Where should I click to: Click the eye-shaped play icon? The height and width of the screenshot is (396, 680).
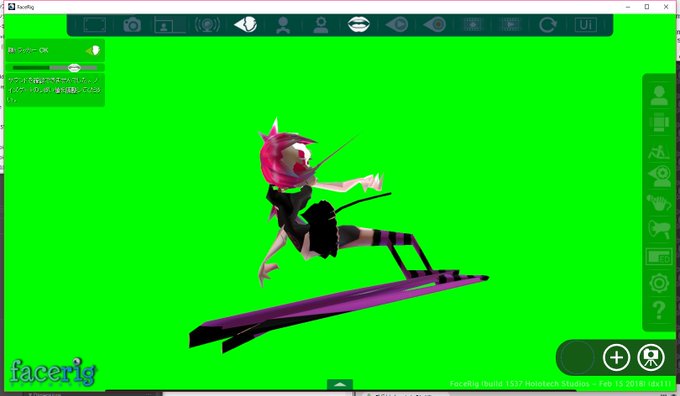(397, 24)
